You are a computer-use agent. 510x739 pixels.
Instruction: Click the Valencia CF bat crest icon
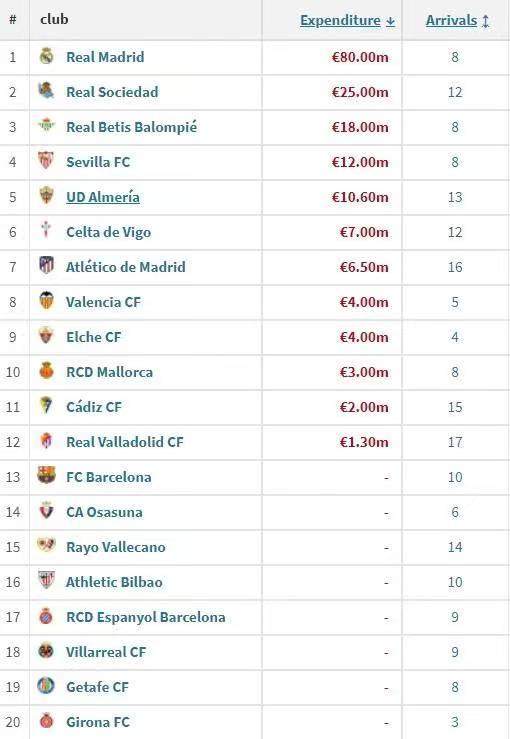coord(46,301)
